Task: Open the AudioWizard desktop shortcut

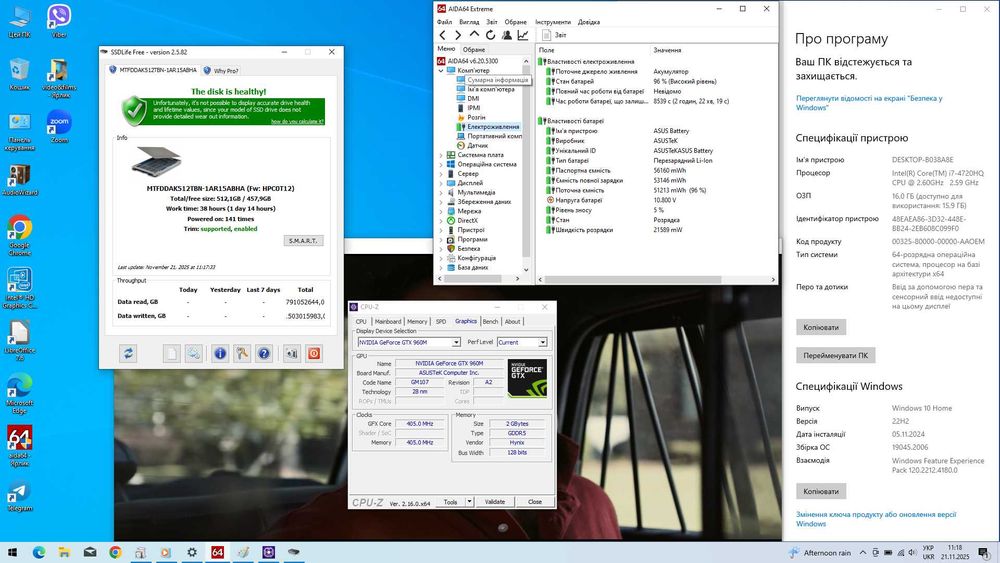Action: click(x=19, y=180)
